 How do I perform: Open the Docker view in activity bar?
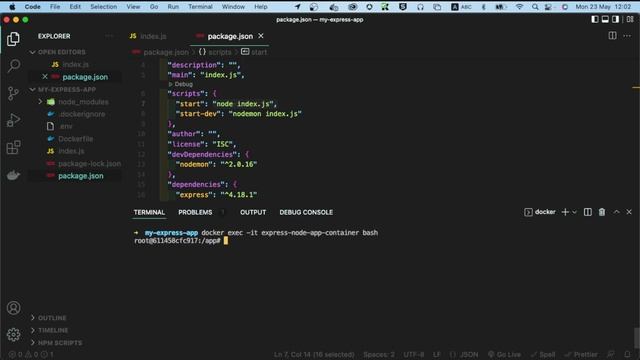point(13,175)
